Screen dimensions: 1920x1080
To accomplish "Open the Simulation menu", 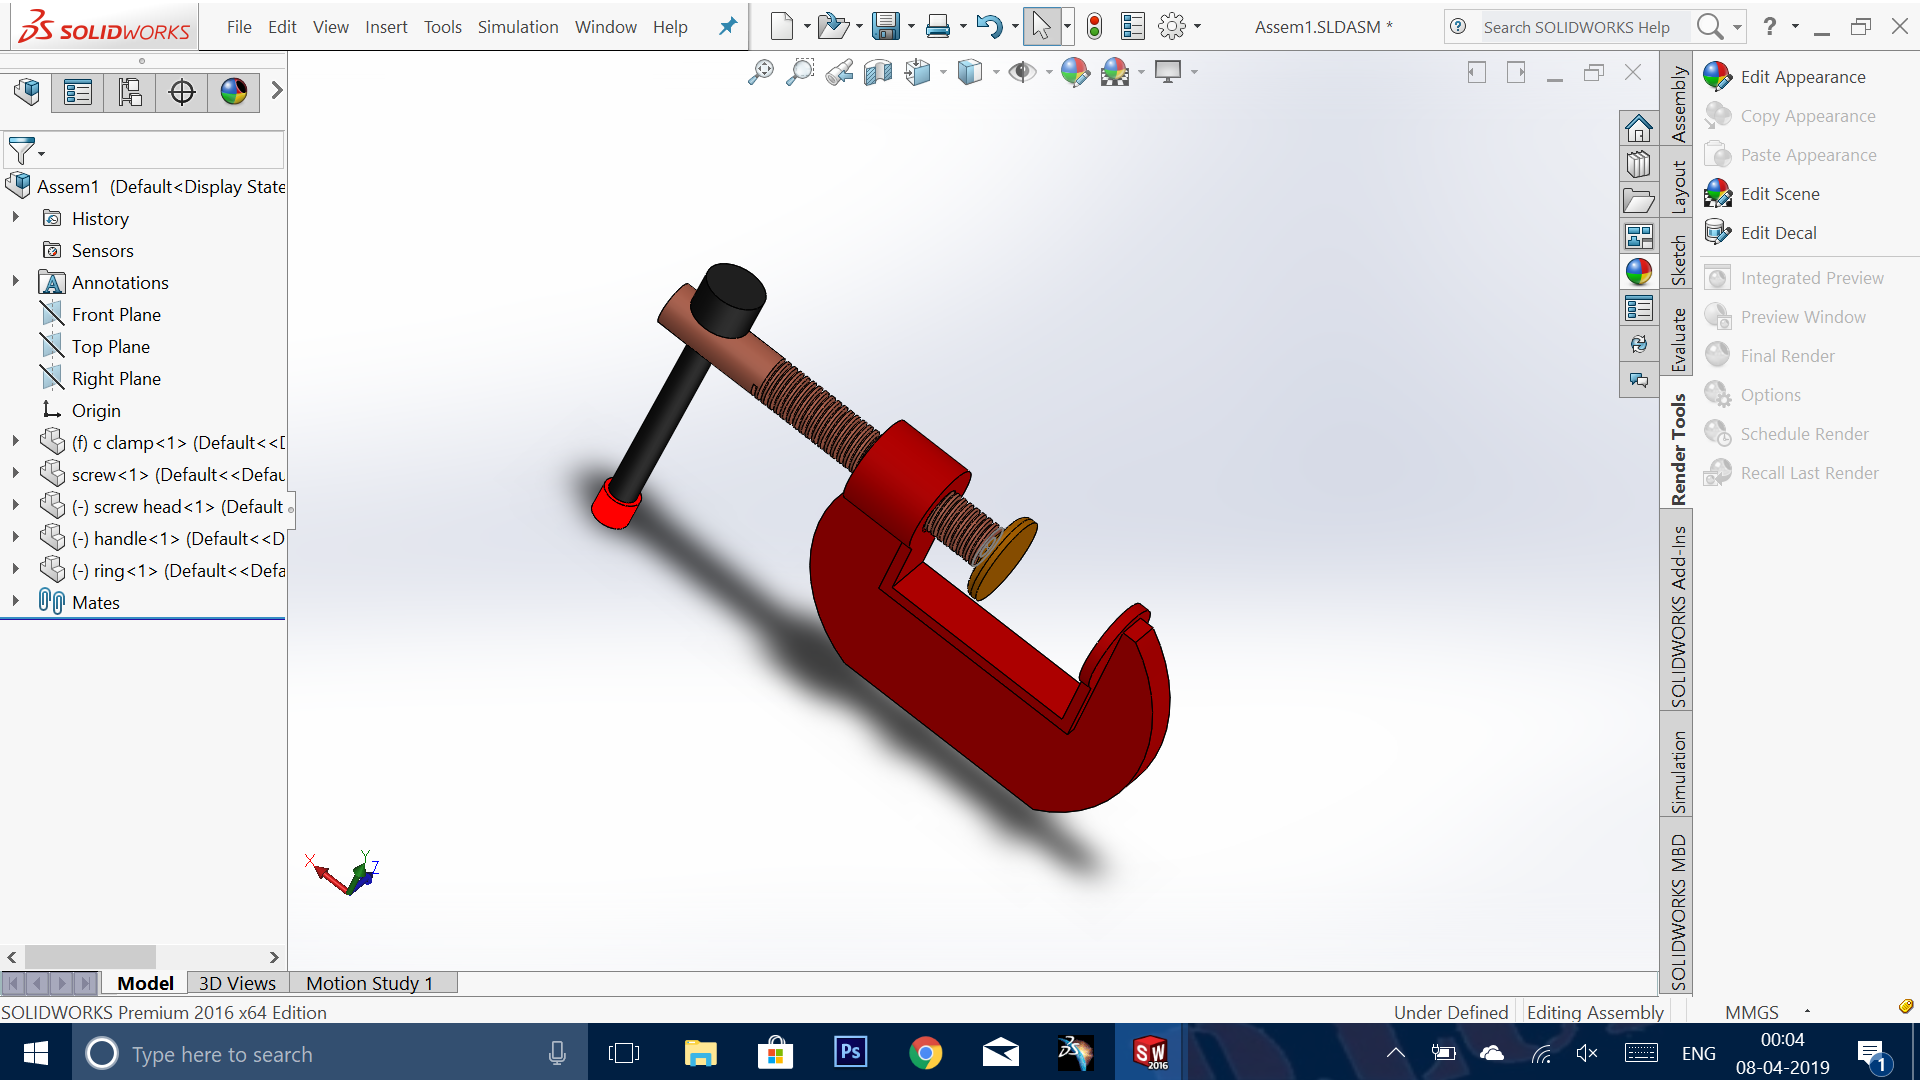I will [x=517, y=27].
